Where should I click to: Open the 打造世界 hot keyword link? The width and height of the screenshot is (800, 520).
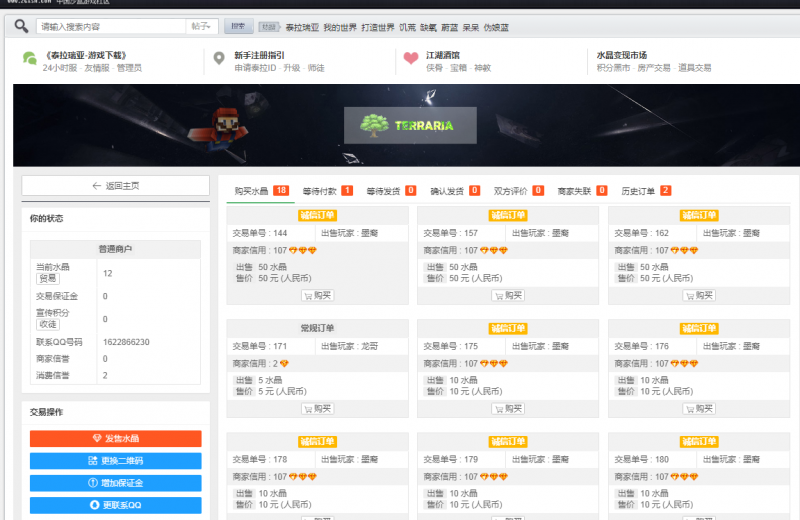point(378,28)
